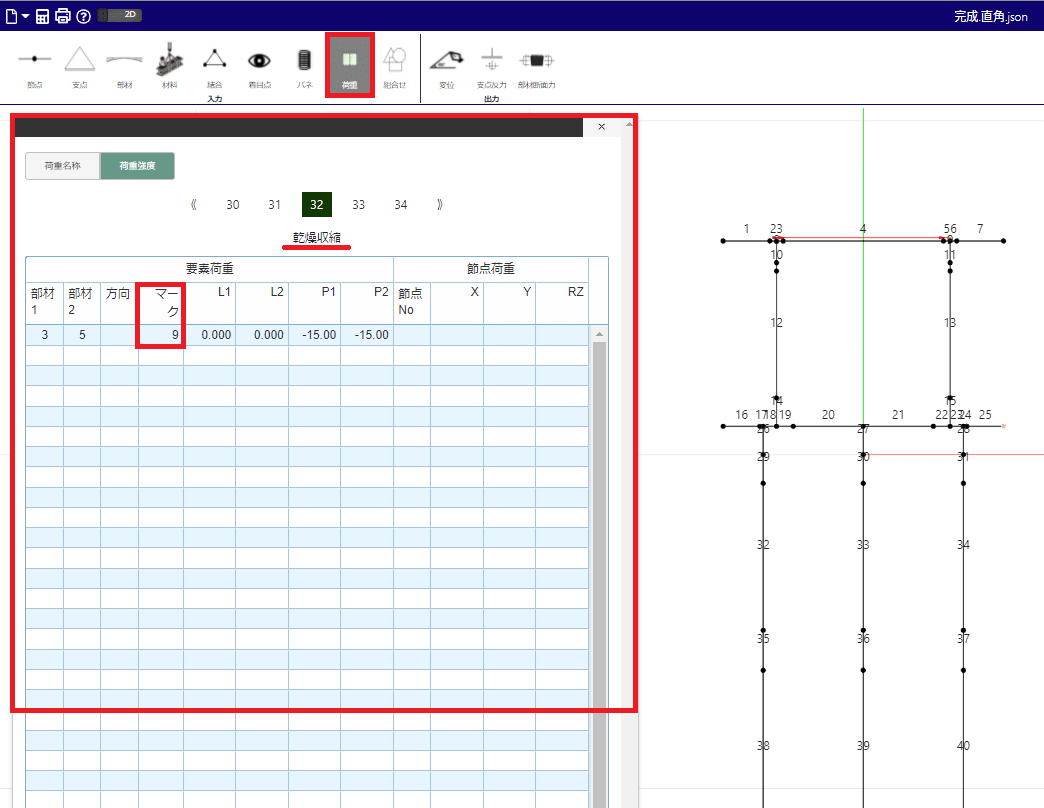1044x808 pixels.
Task: Click member label 12 in model view
Action: point(776,323)
